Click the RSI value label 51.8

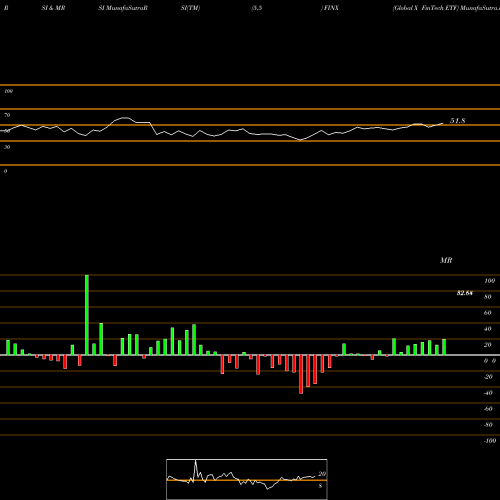pyautogui.click(x=457, y=121)
